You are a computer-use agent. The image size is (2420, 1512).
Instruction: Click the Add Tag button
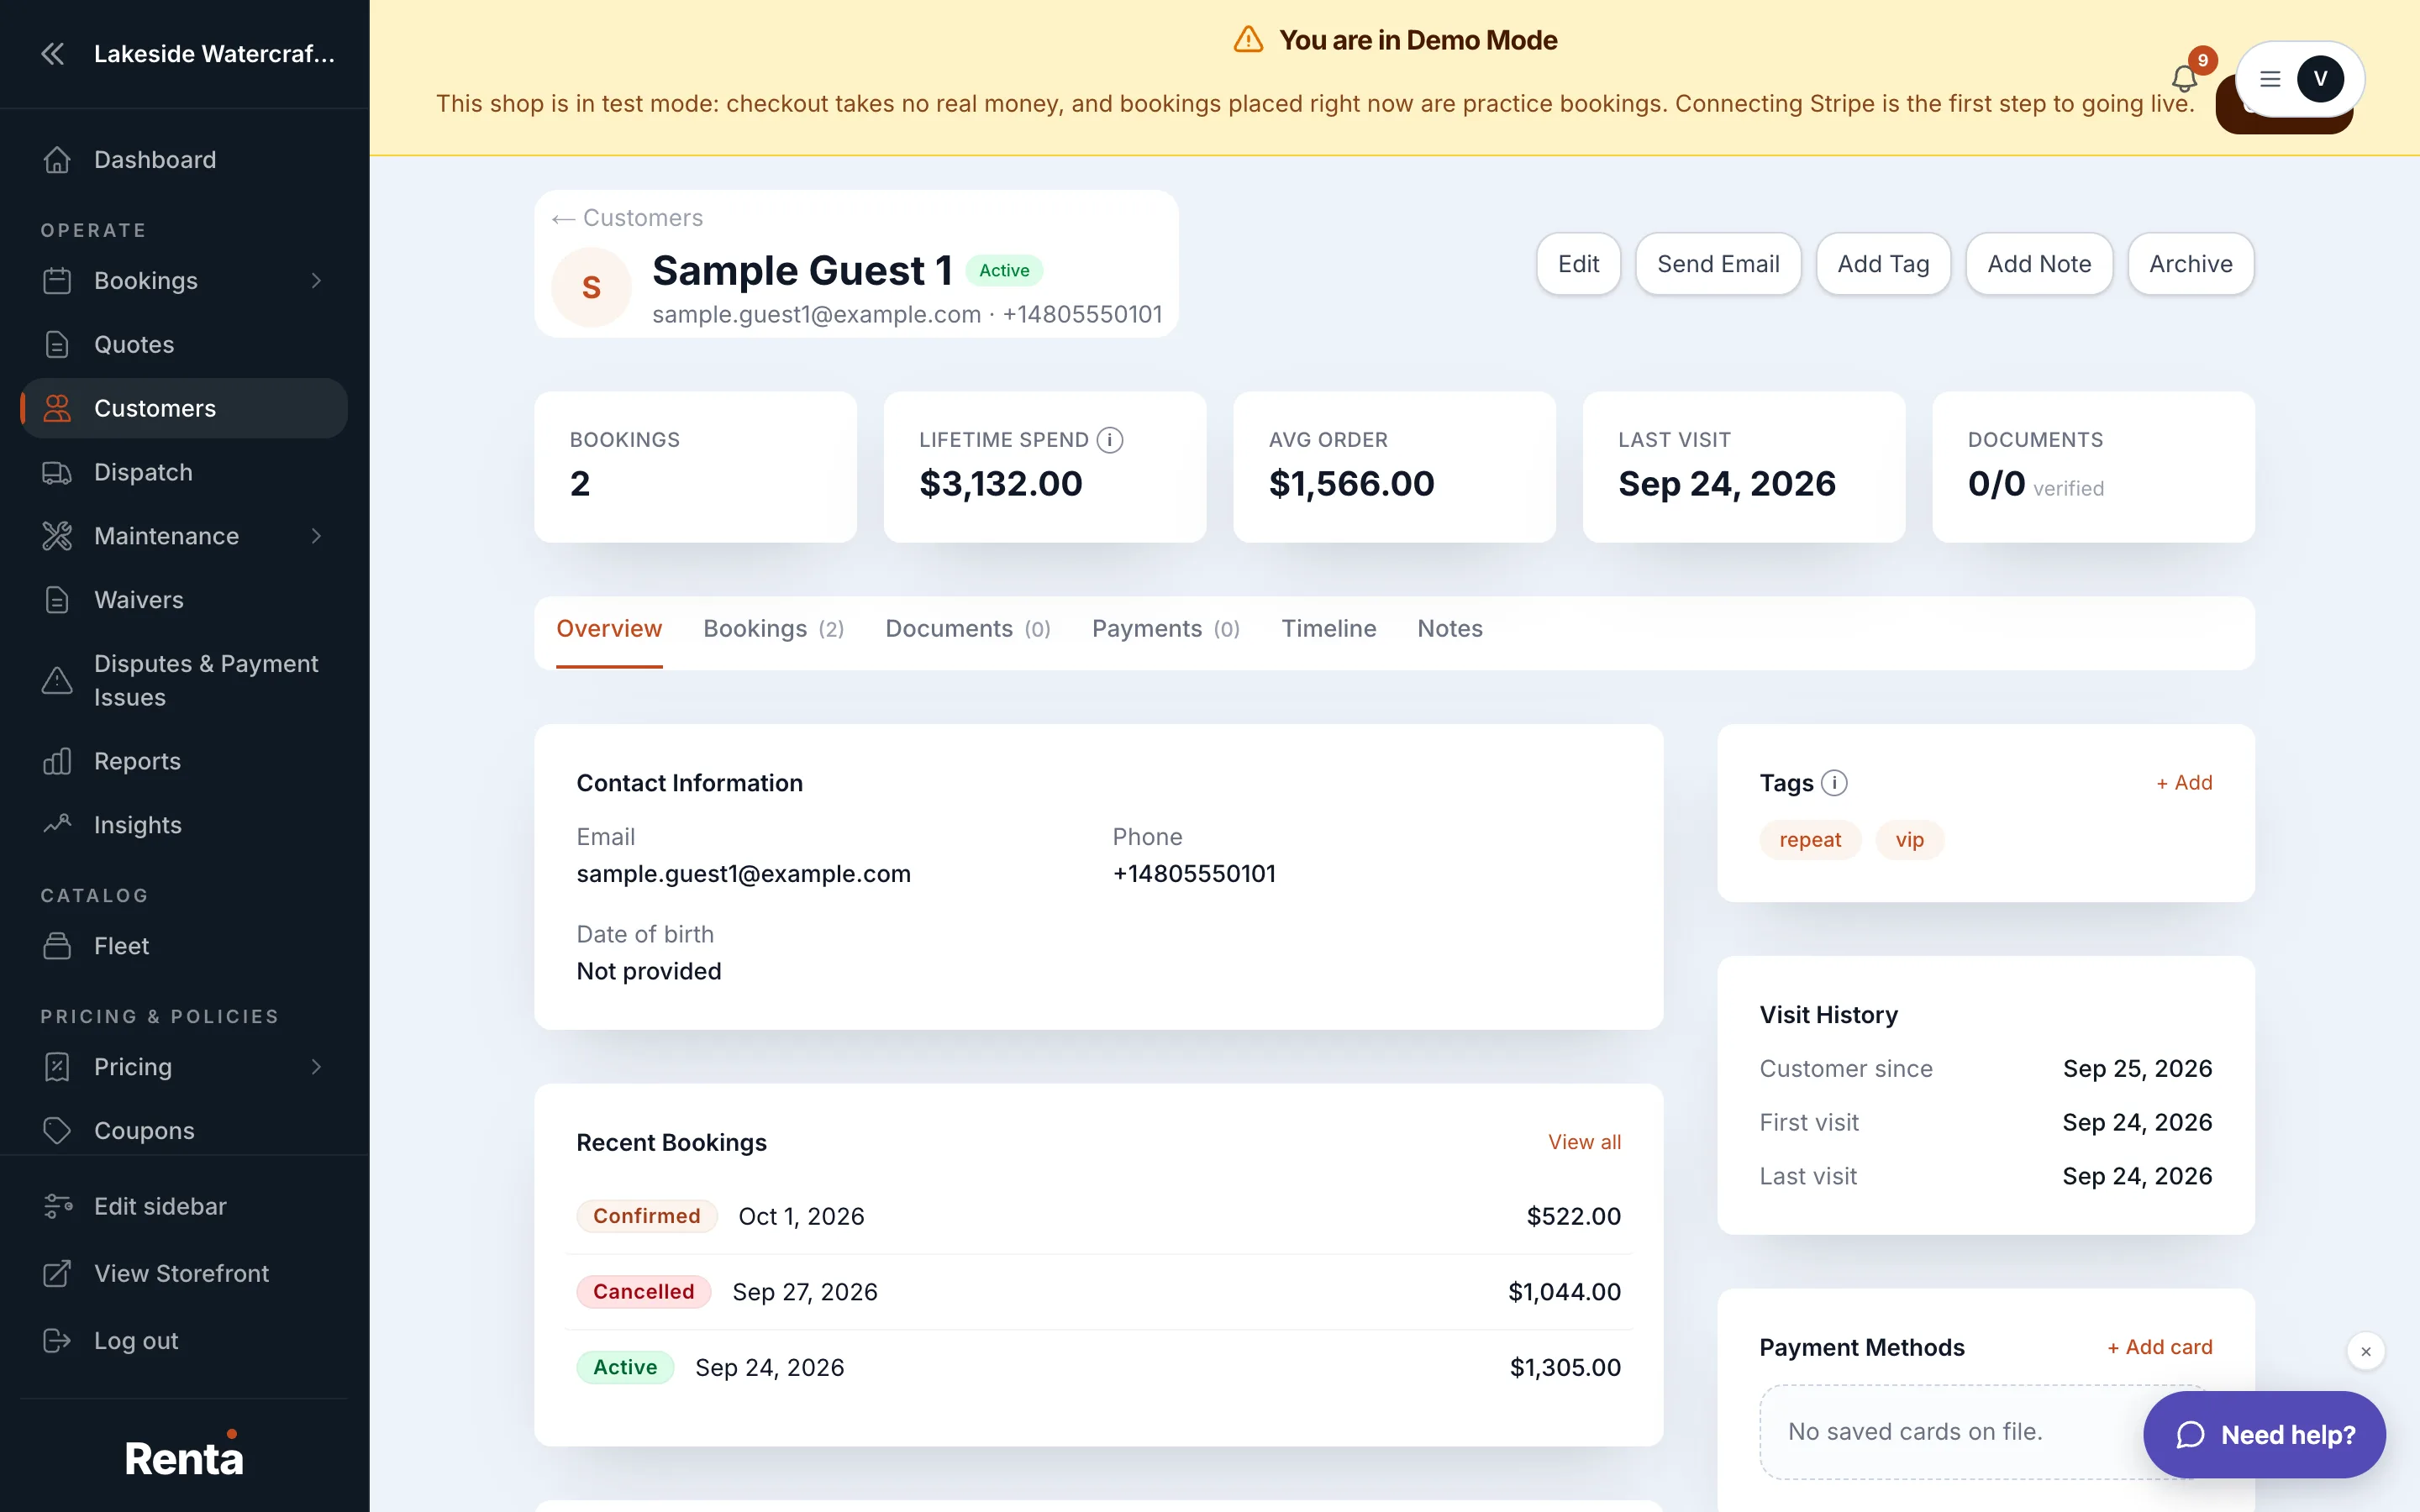click(x=1883, y=264)
